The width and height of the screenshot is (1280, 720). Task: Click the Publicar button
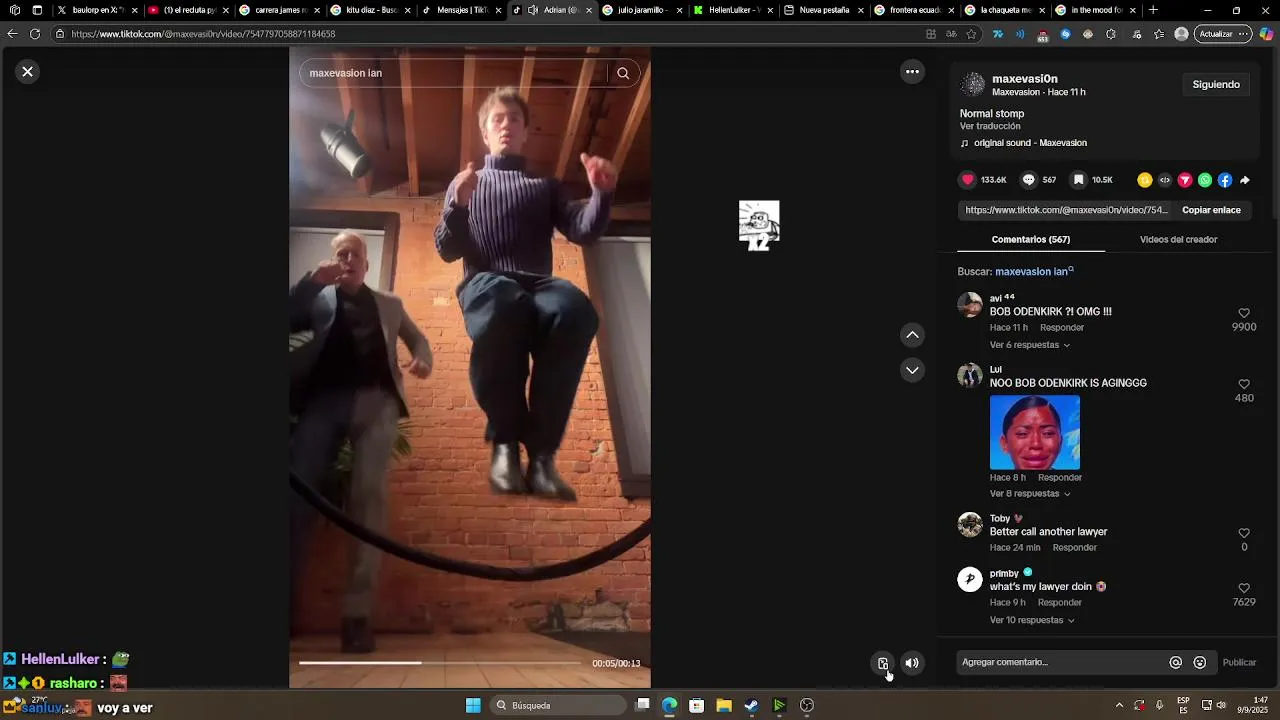[1239, 662]
